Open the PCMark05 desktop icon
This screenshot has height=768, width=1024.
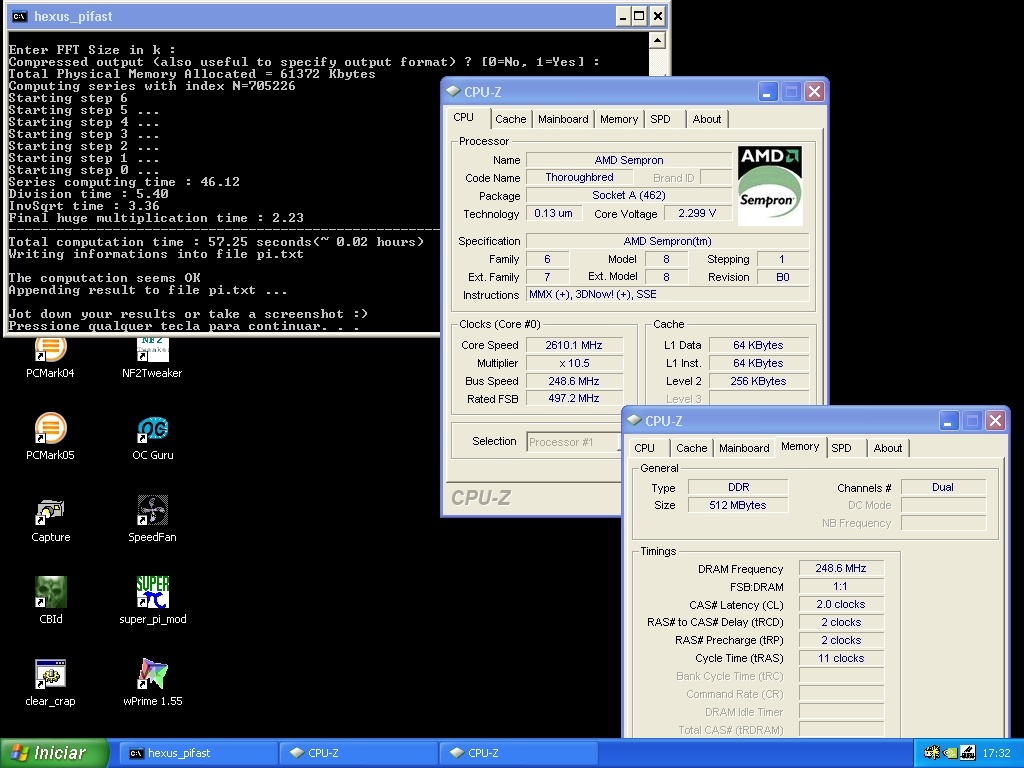pyautogui.click(x=50, y=436)
